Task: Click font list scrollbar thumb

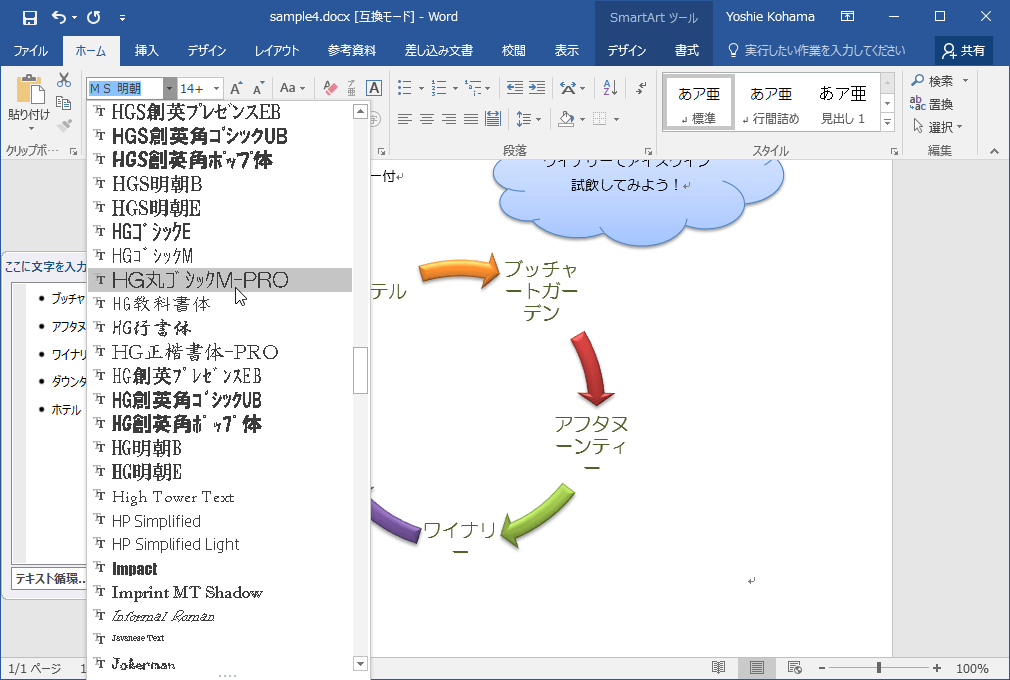Action: point(361,370)
